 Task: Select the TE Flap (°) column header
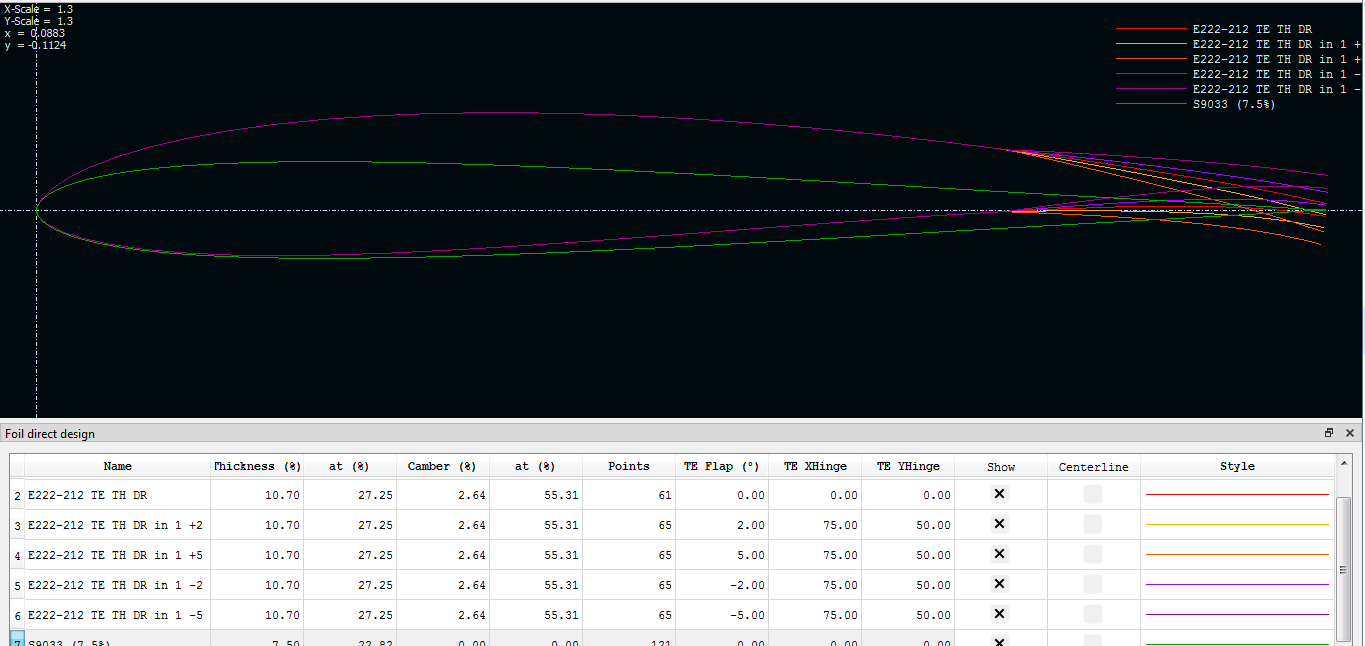tap(722, 466)
